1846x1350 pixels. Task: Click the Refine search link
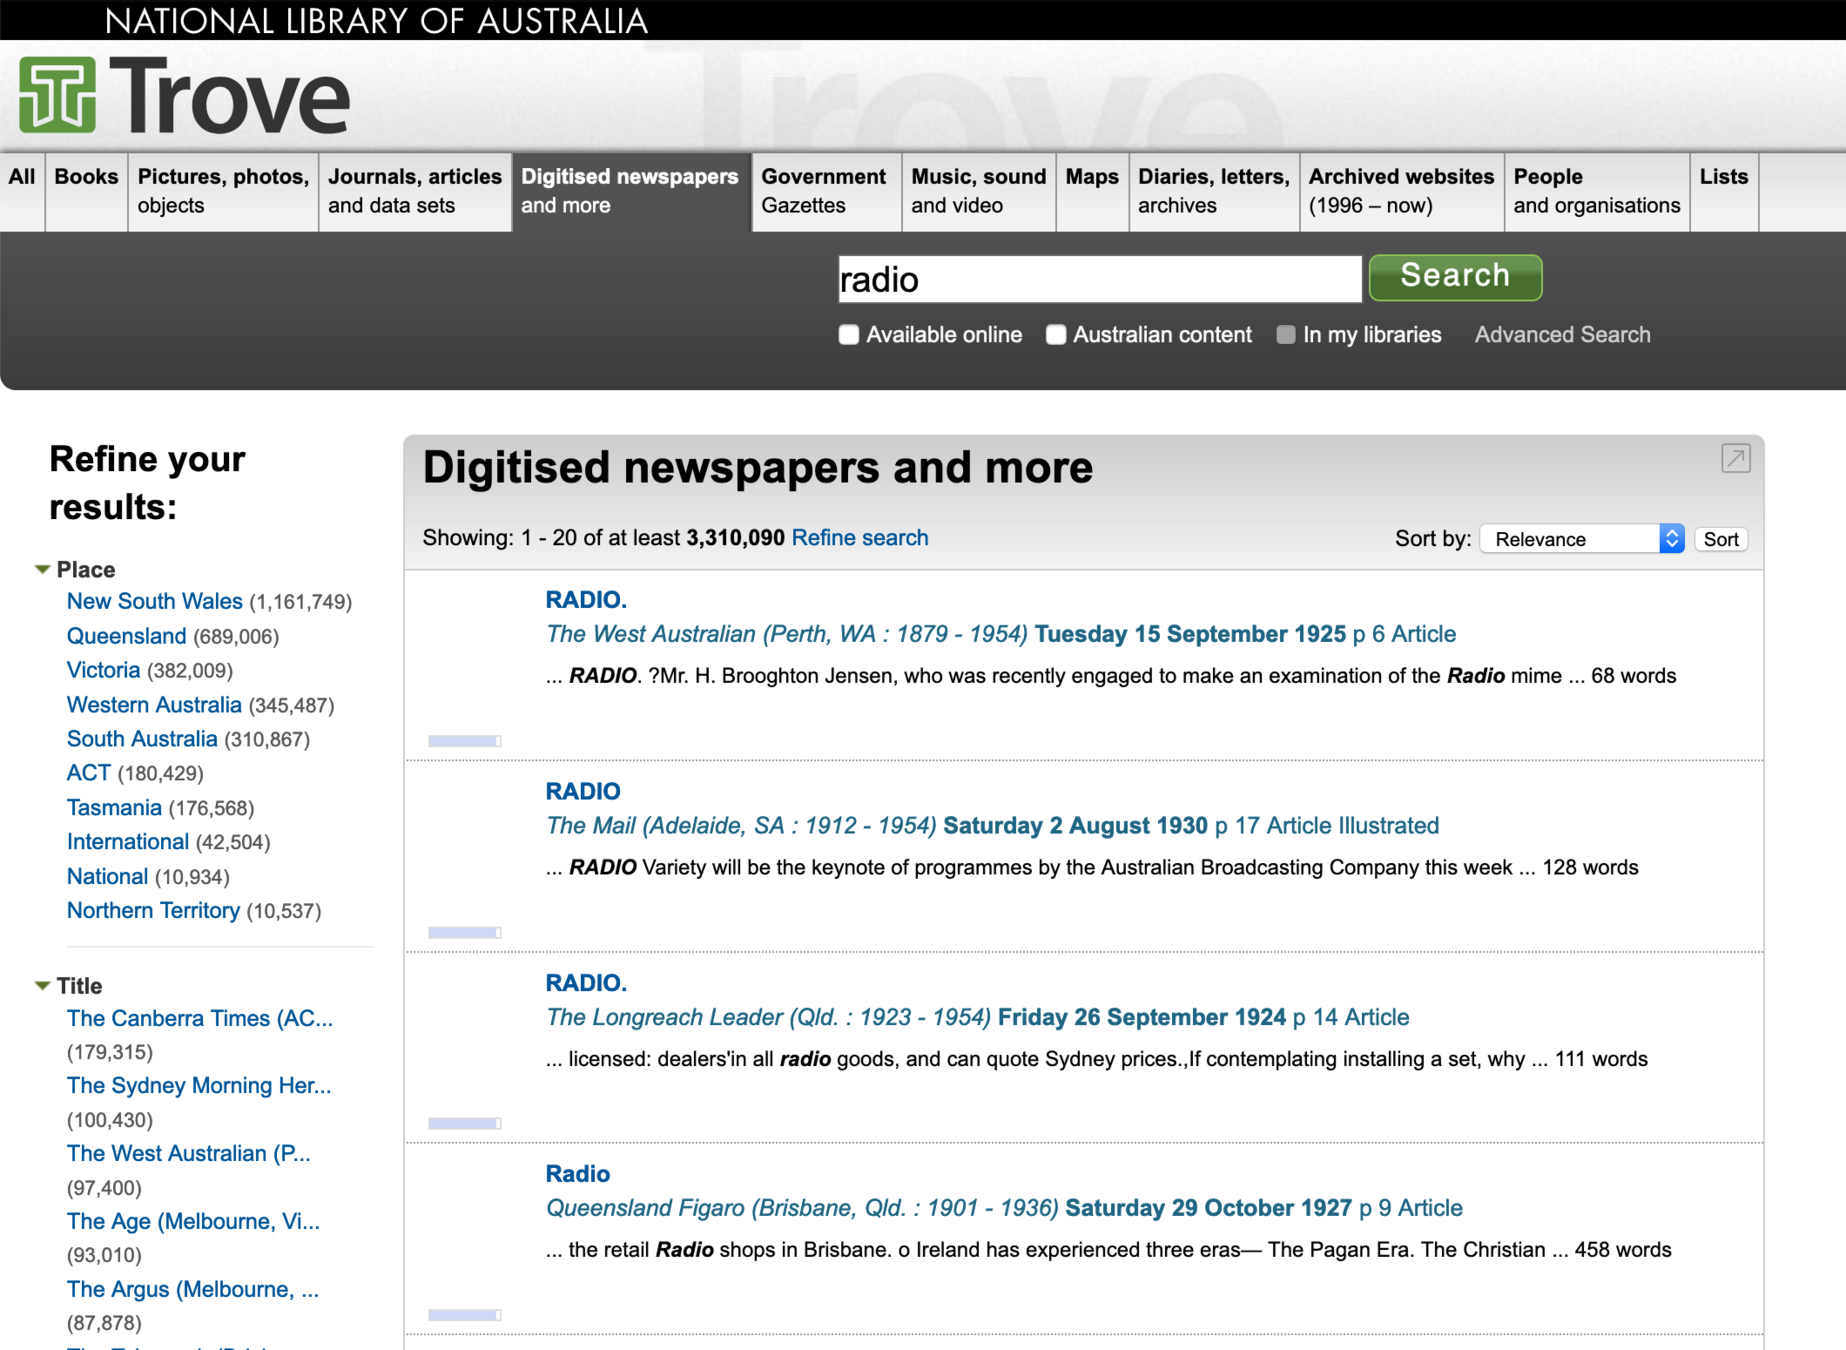click(x=860, y=538)
